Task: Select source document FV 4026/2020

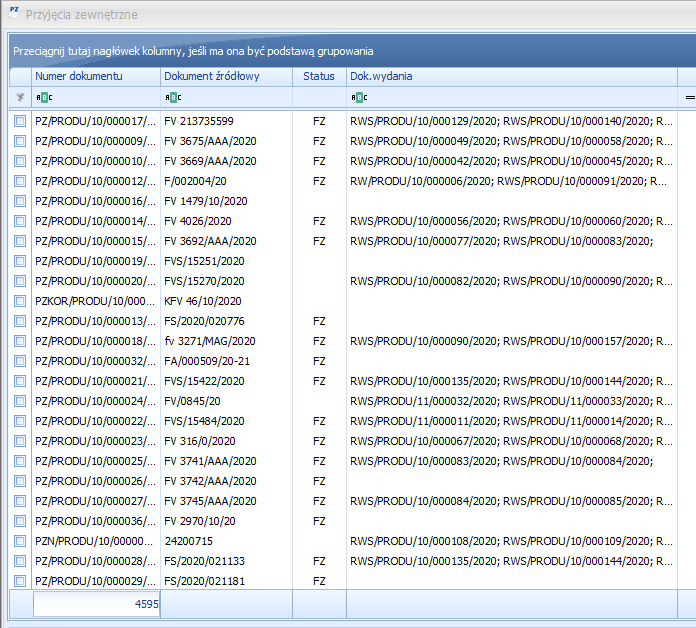Action: coord(198,221)
